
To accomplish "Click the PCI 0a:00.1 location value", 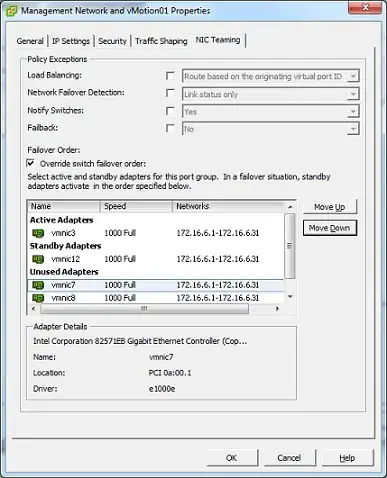I will point(170,373).
